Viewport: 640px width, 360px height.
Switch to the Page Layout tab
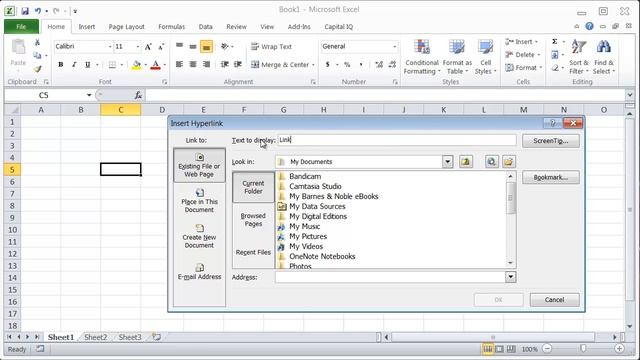coord(126,27)
